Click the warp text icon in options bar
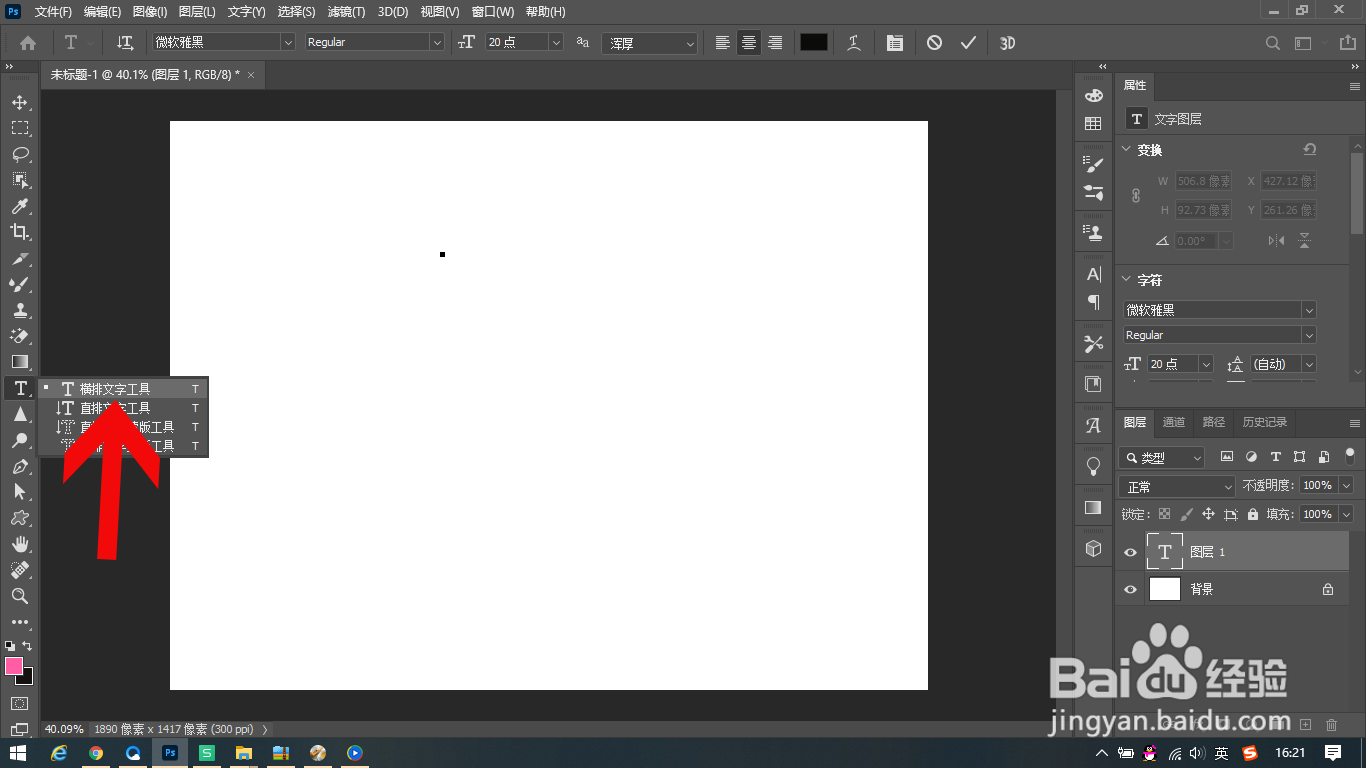This screenshot has width=1366, height=768. [x=853, y=43]
